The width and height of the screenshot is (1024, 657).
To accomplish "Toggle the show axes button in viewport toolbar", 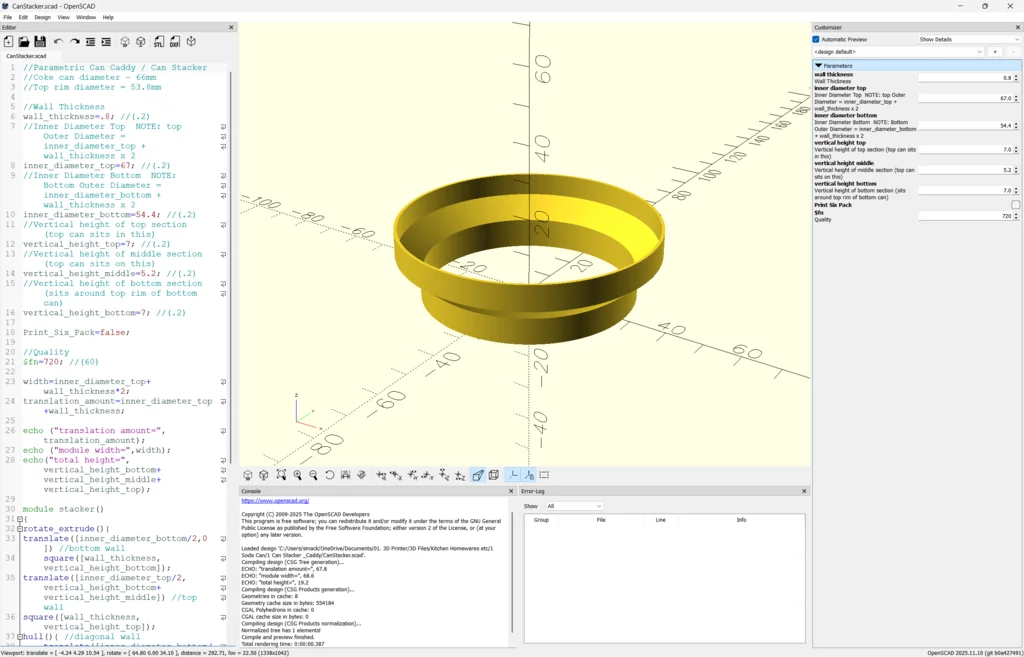I will [513, 475].
